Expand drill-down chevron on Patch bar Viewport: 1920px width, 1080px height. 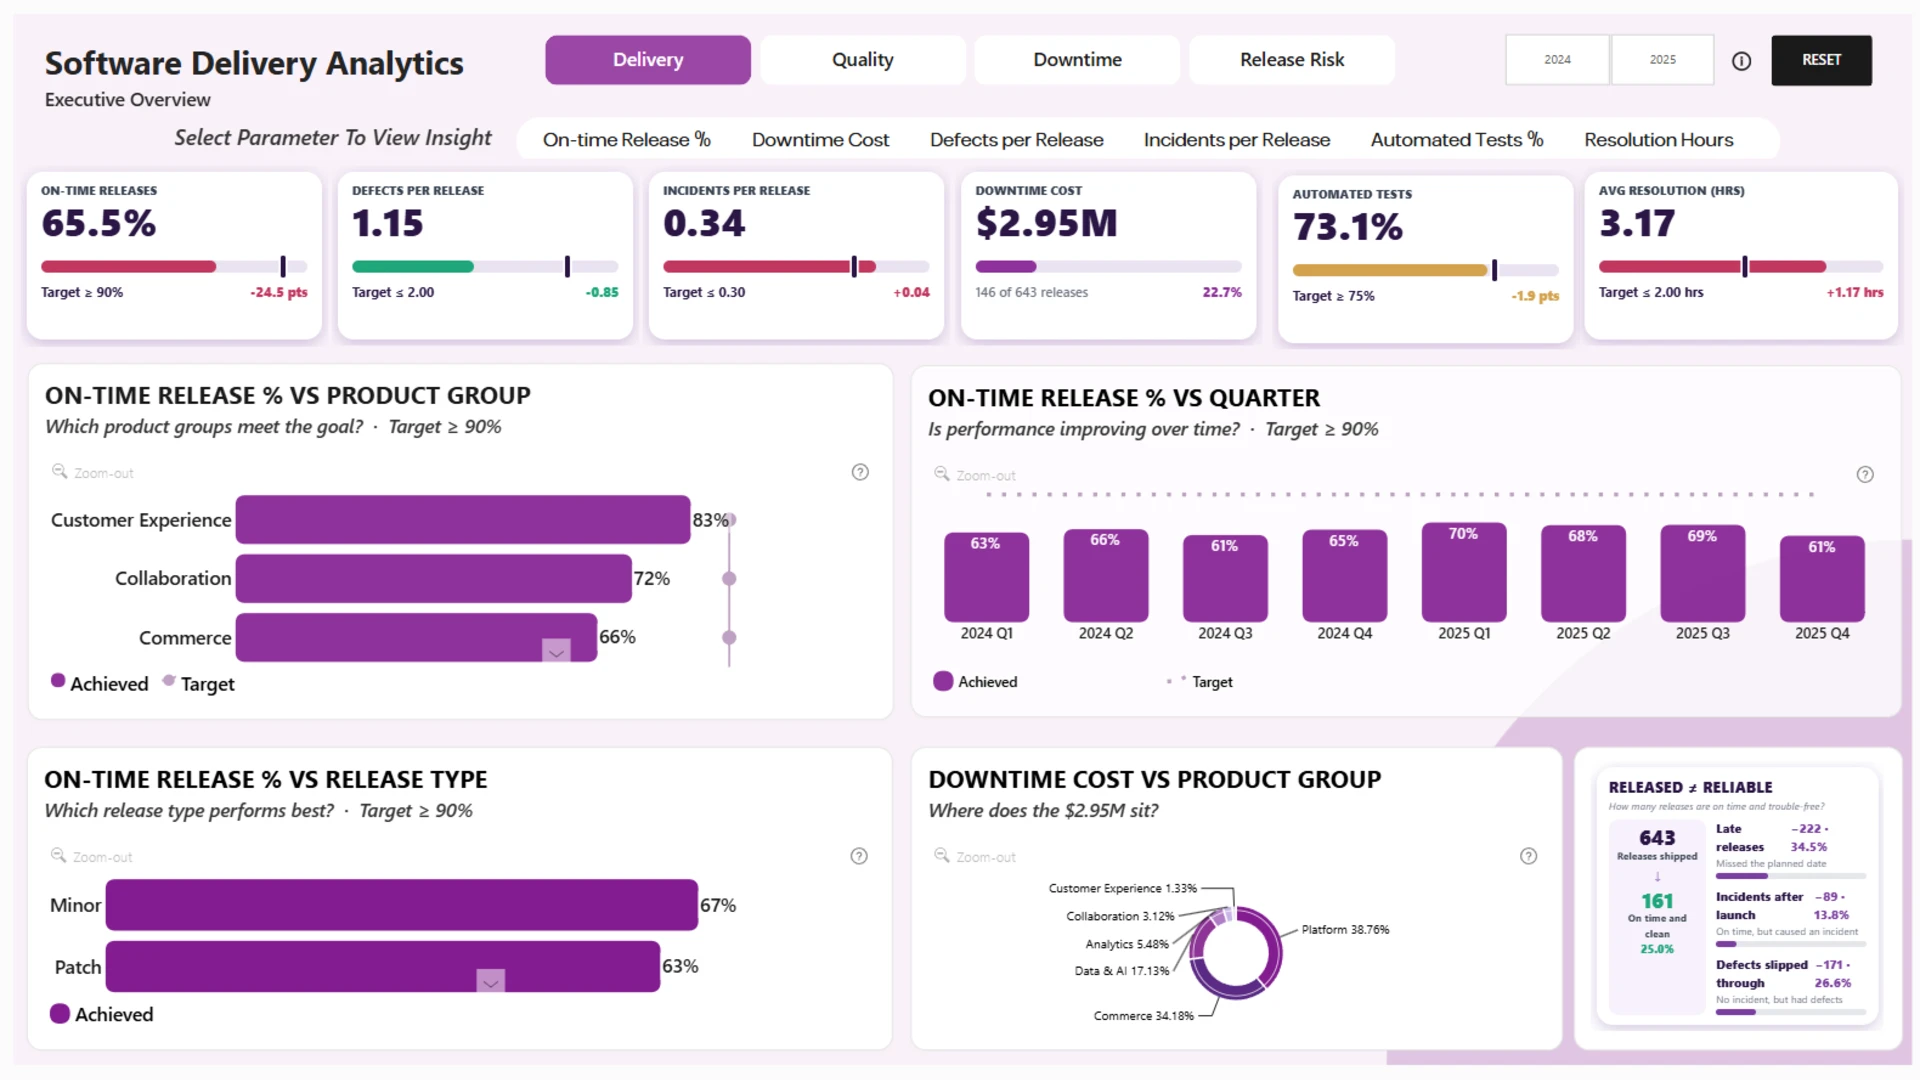(490, 981)
